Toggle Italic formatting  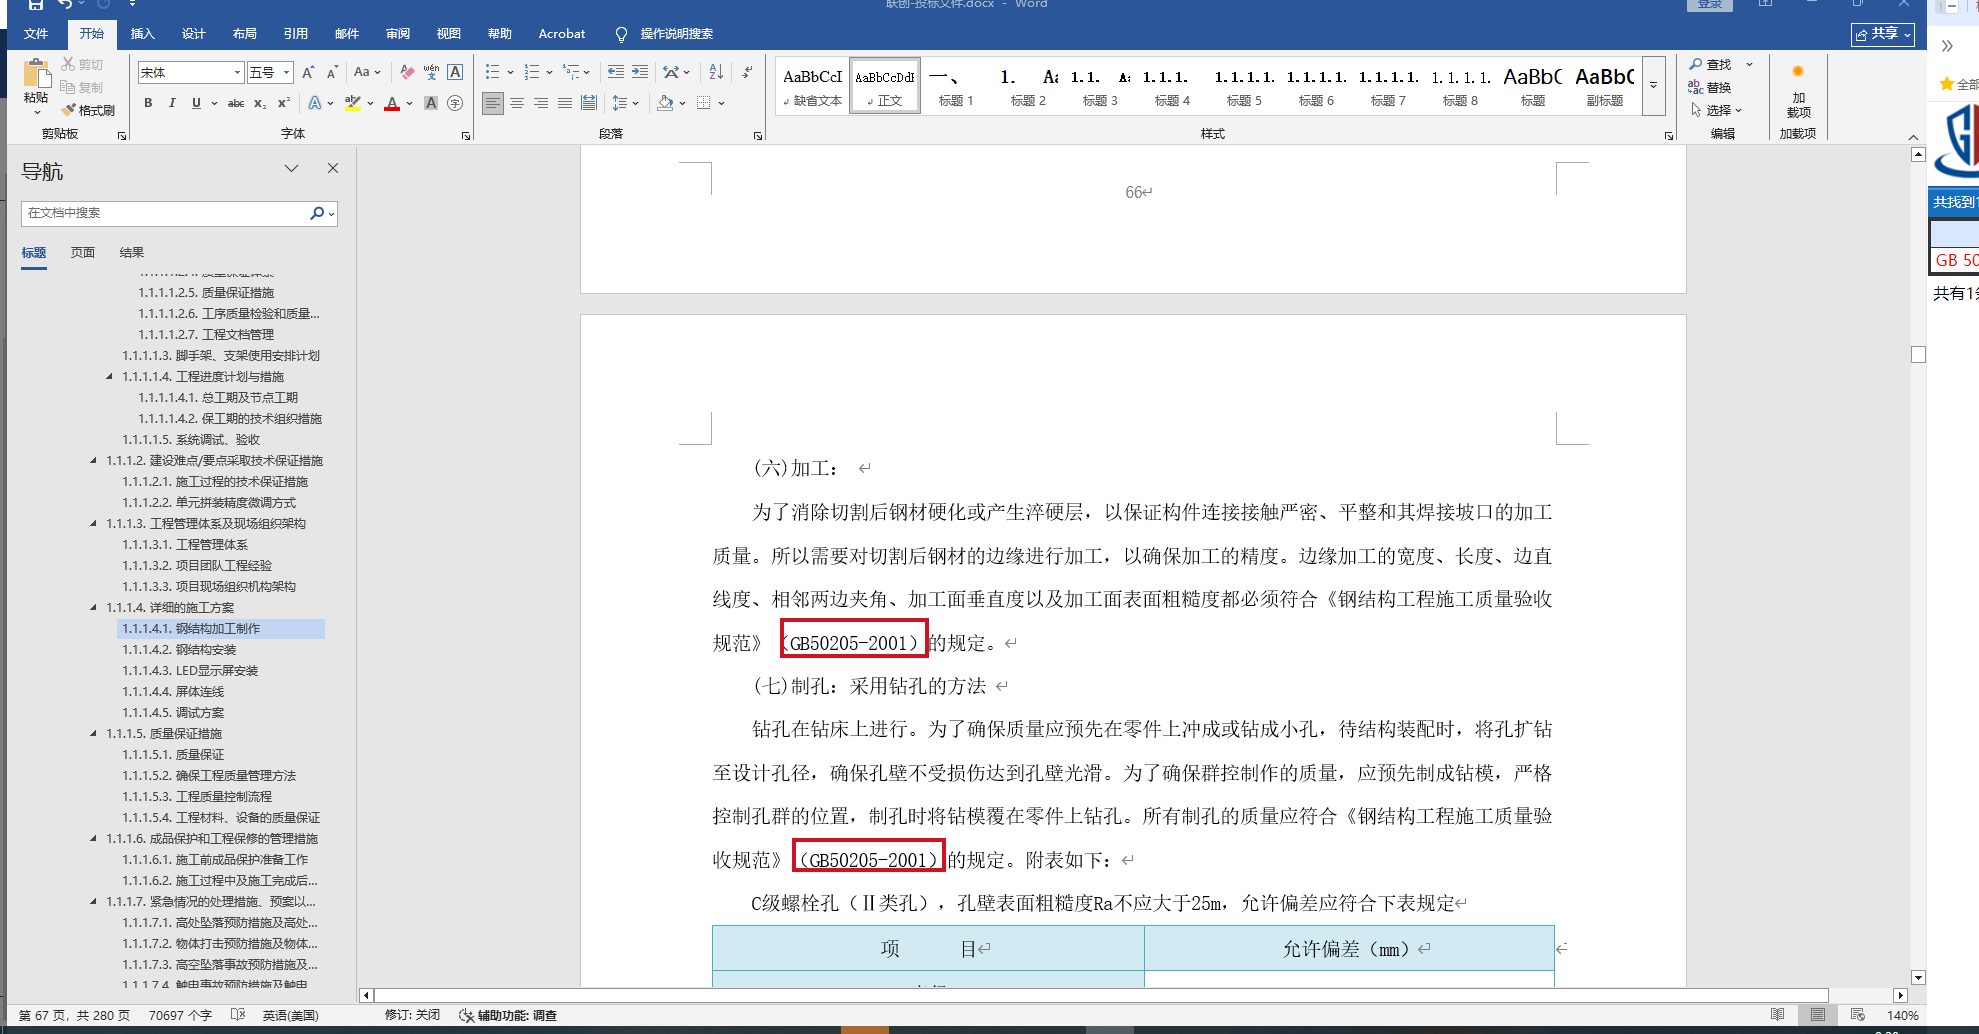coord(172,103)
